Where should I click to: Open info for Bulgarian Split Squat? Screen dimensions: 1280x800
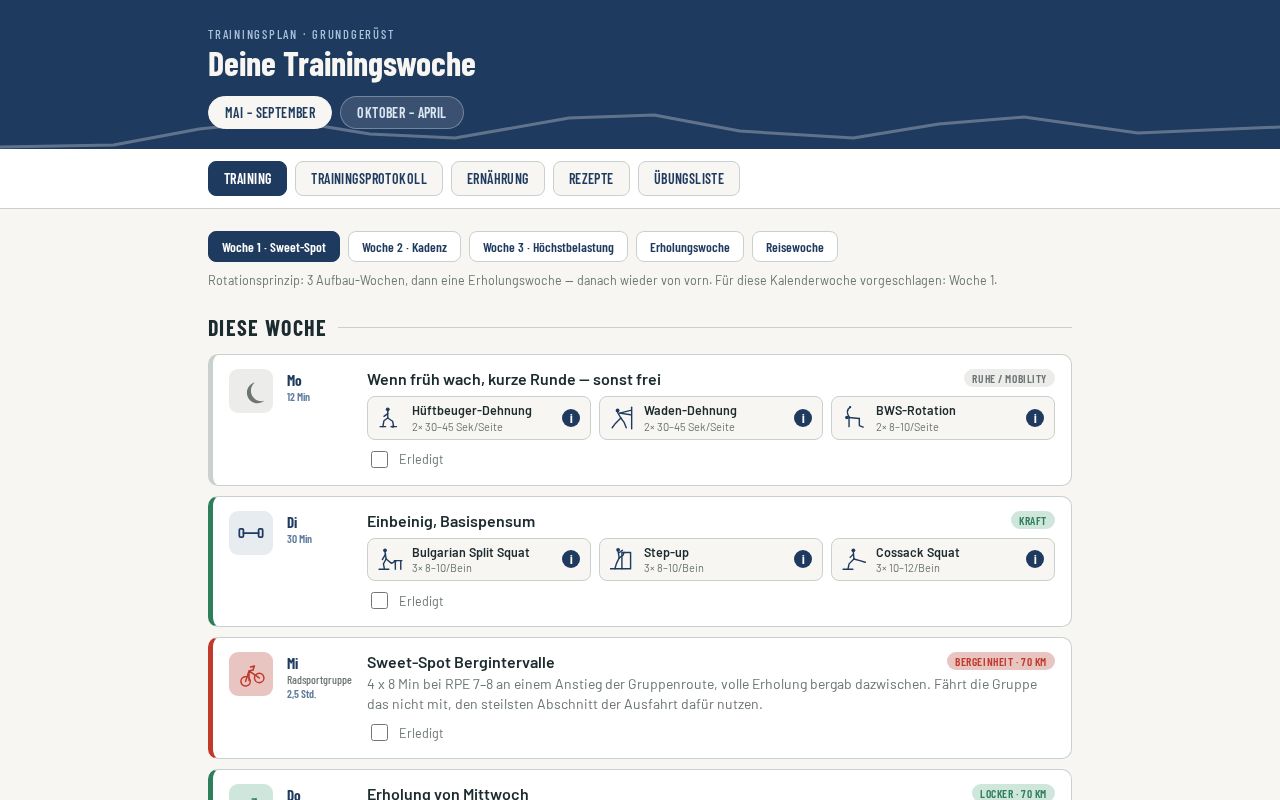click(571, 559)
